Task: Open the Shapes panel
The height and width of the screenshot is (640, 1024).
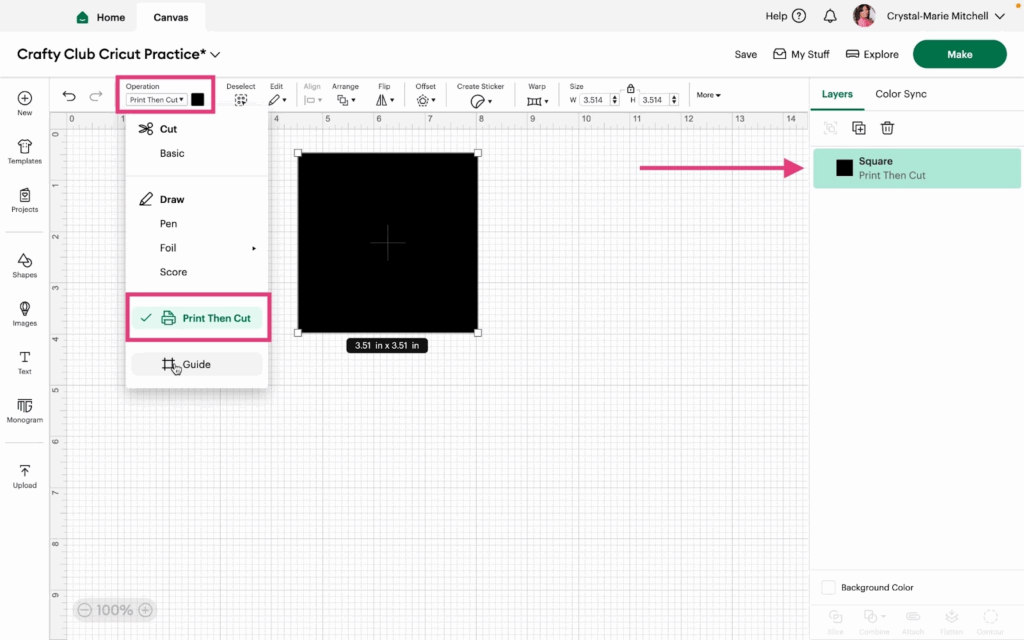Action: pyautogui.click(x=24, y=265)
